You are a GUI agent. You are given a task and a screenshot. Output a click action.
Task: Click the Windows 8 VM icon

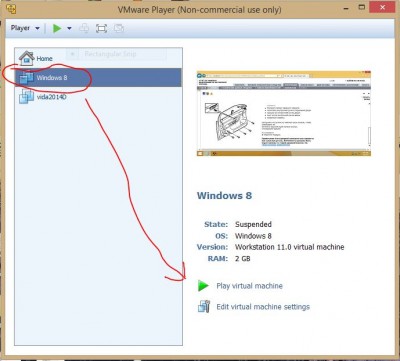pyautogui.click(x=26, y=77)
